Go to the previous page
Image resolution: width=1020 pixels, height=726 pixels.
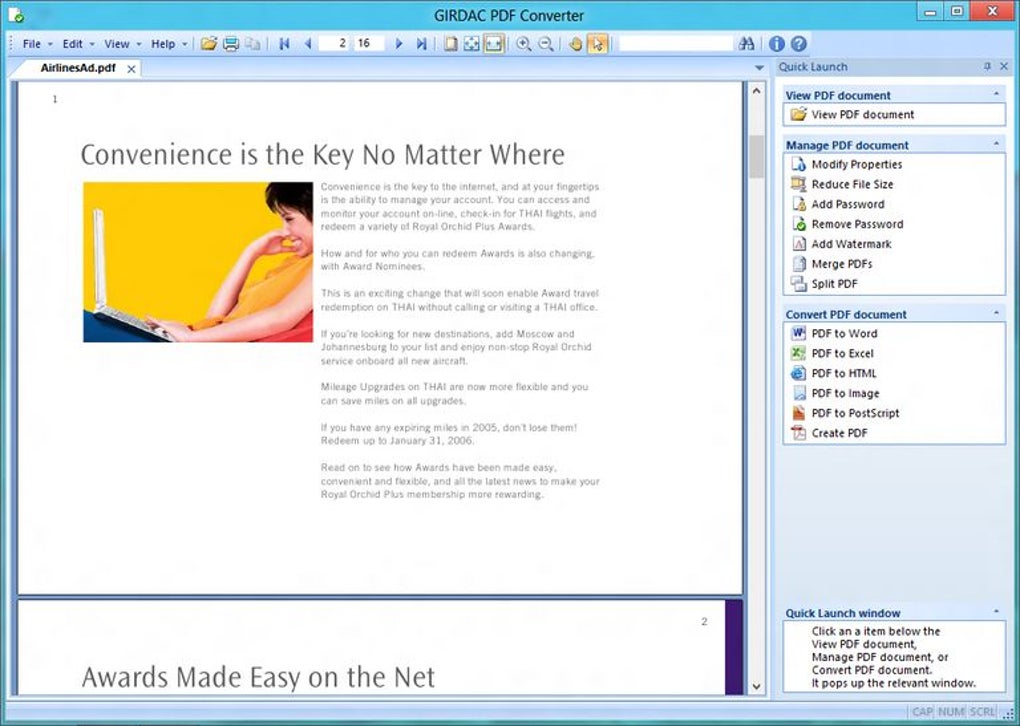[x=308, y=44]
